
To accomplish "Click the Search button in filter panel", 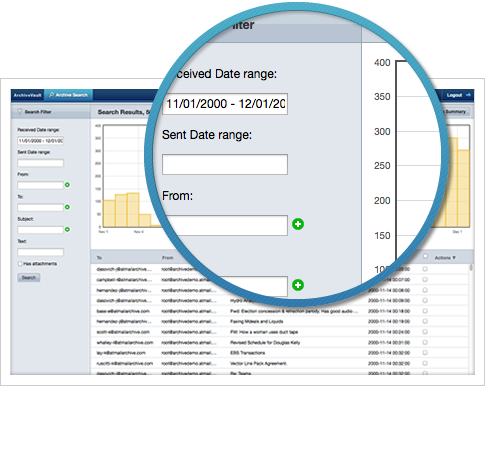I will (29, 277).
